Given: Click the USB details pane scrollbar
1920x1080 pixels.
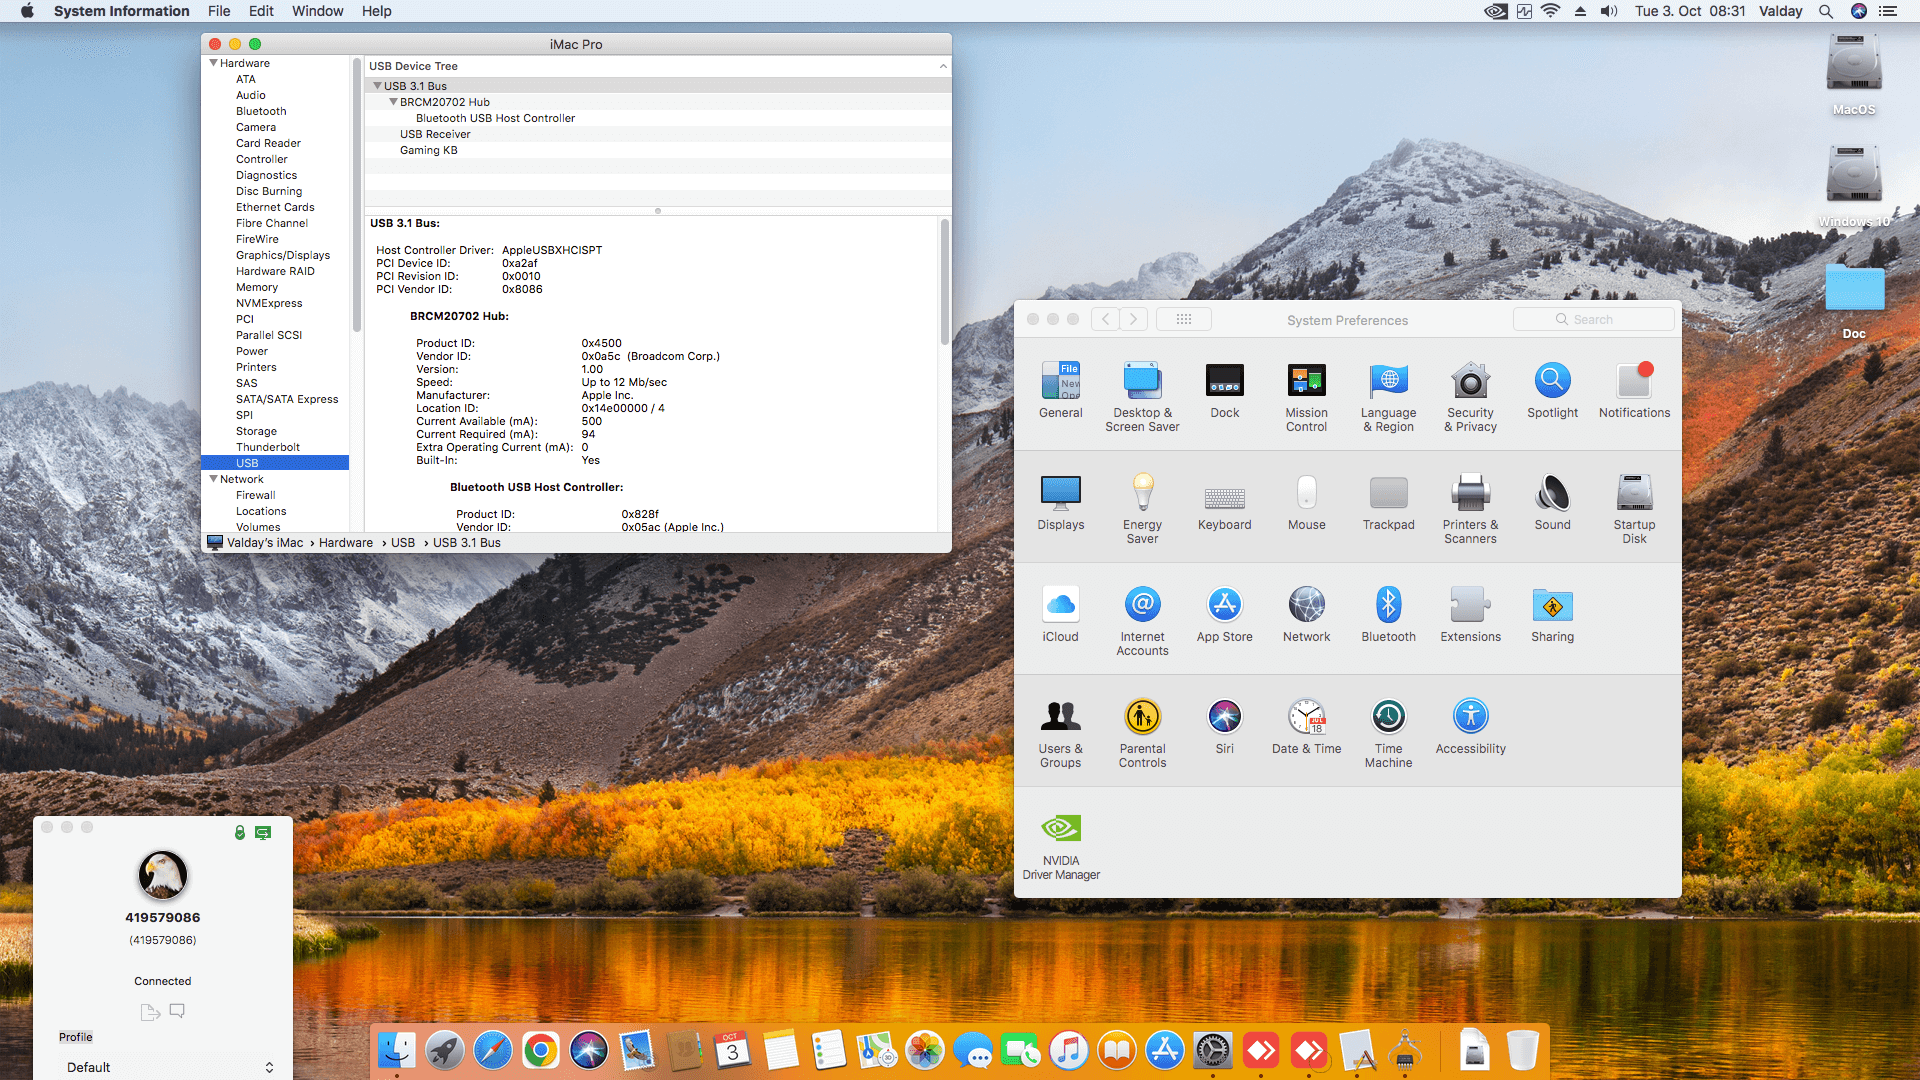Looking at the screenshot, I should [x=944, y=283].
